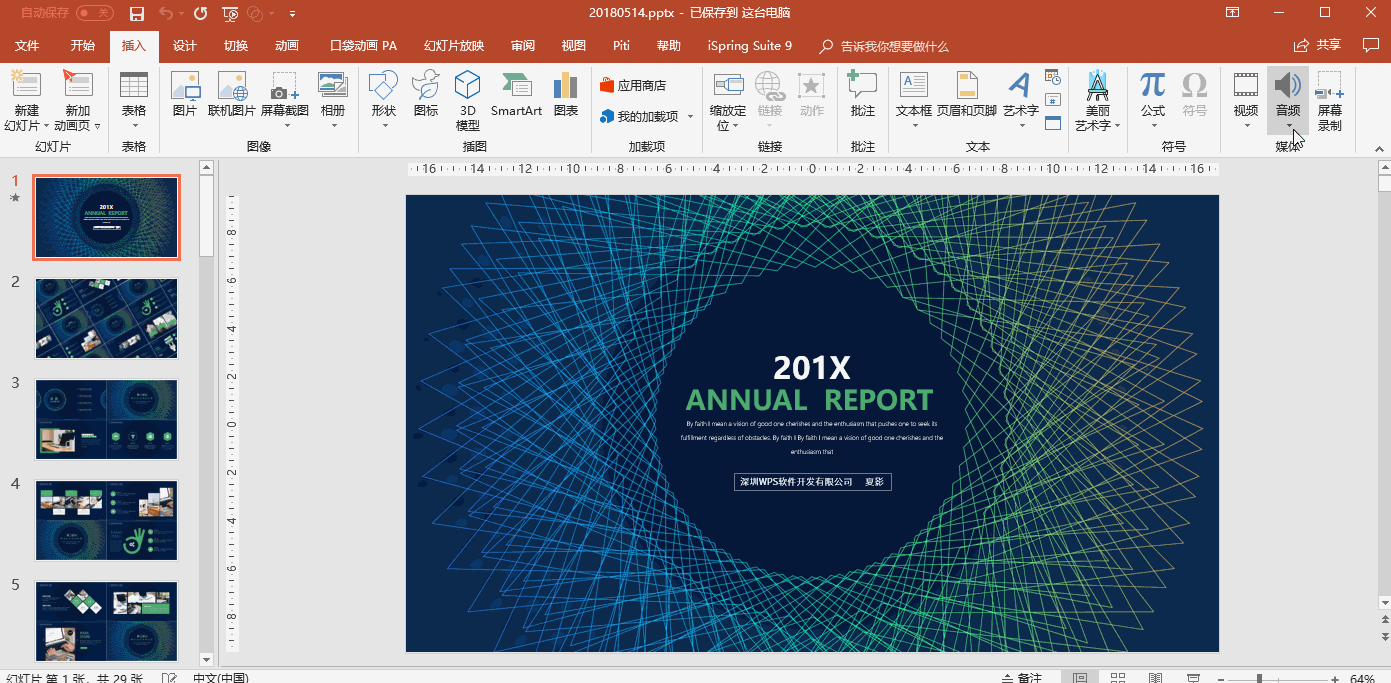Image resolution: width=1391 pixels, height=683 pixels.
Task: Expand the 表格 dropdown arrow
Action: click(133, 126)
